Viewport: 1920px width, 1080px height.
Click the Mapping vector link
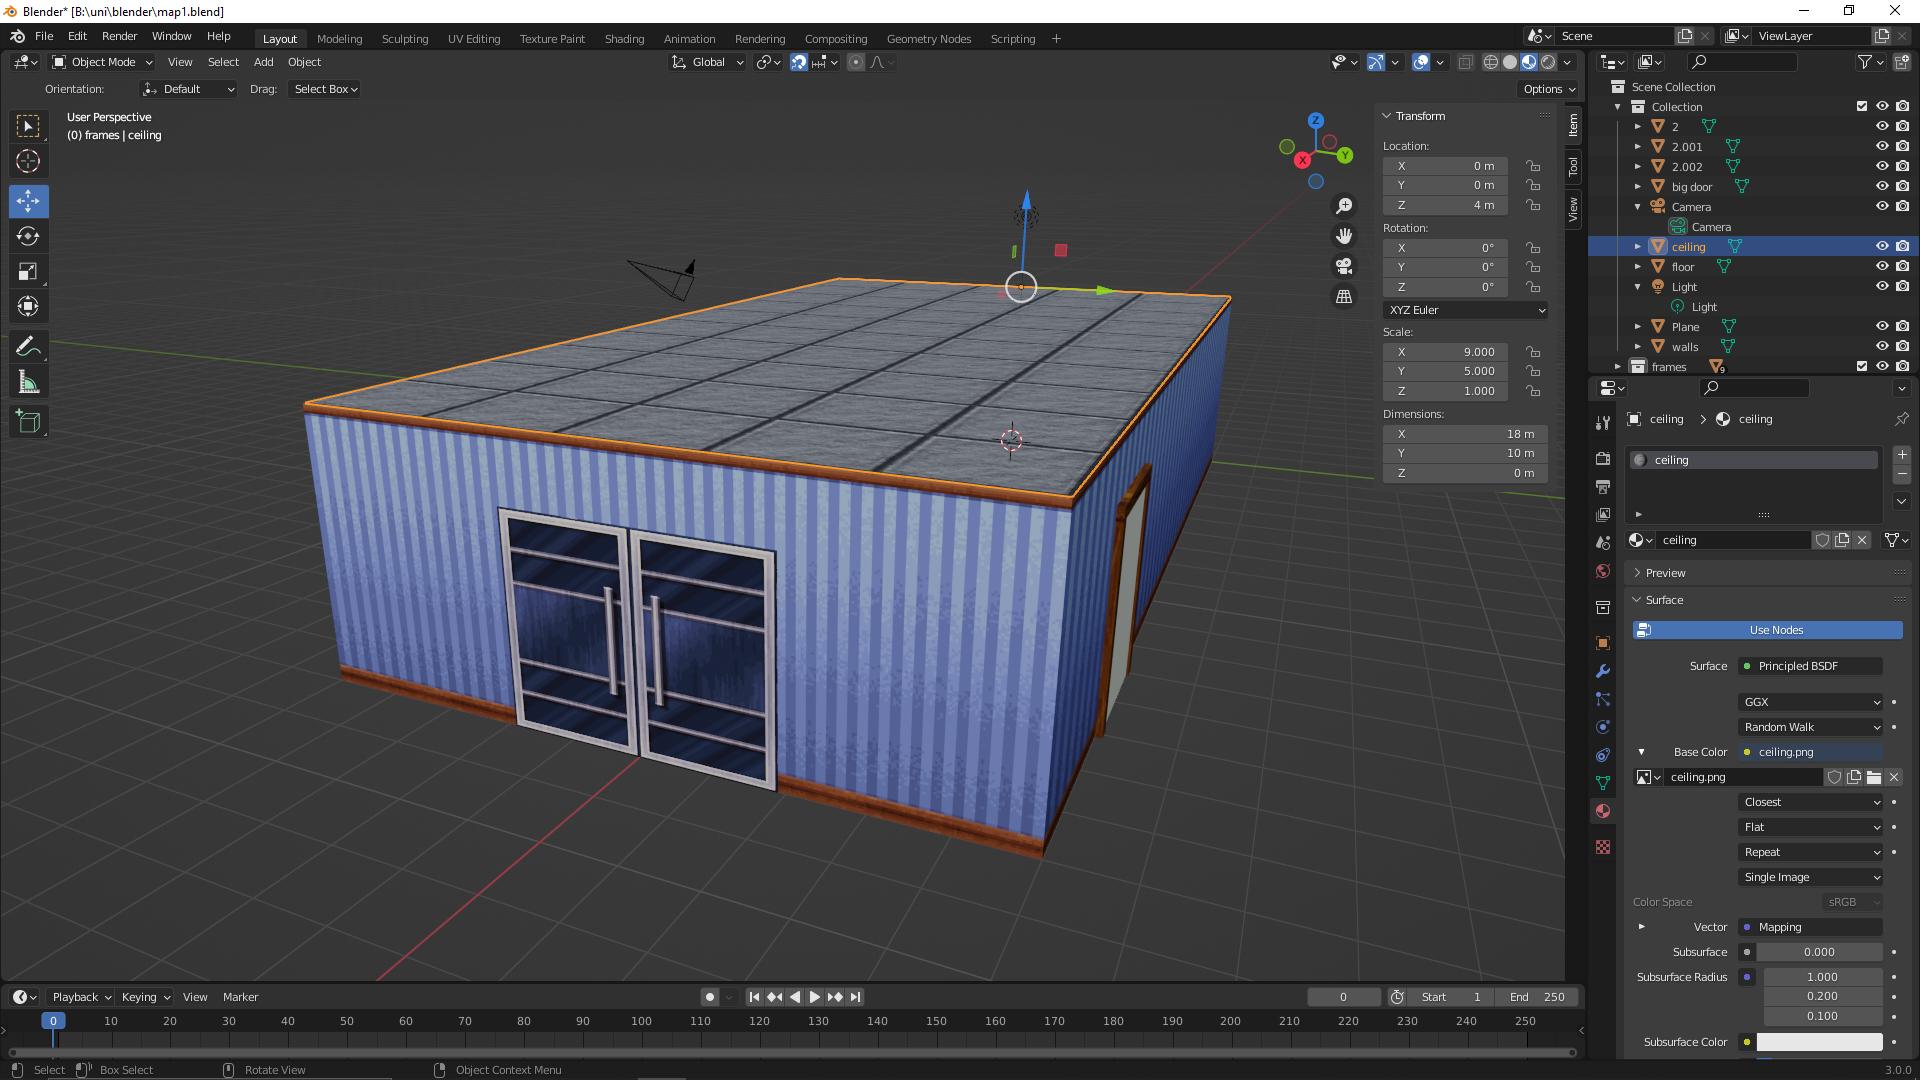1811,927
